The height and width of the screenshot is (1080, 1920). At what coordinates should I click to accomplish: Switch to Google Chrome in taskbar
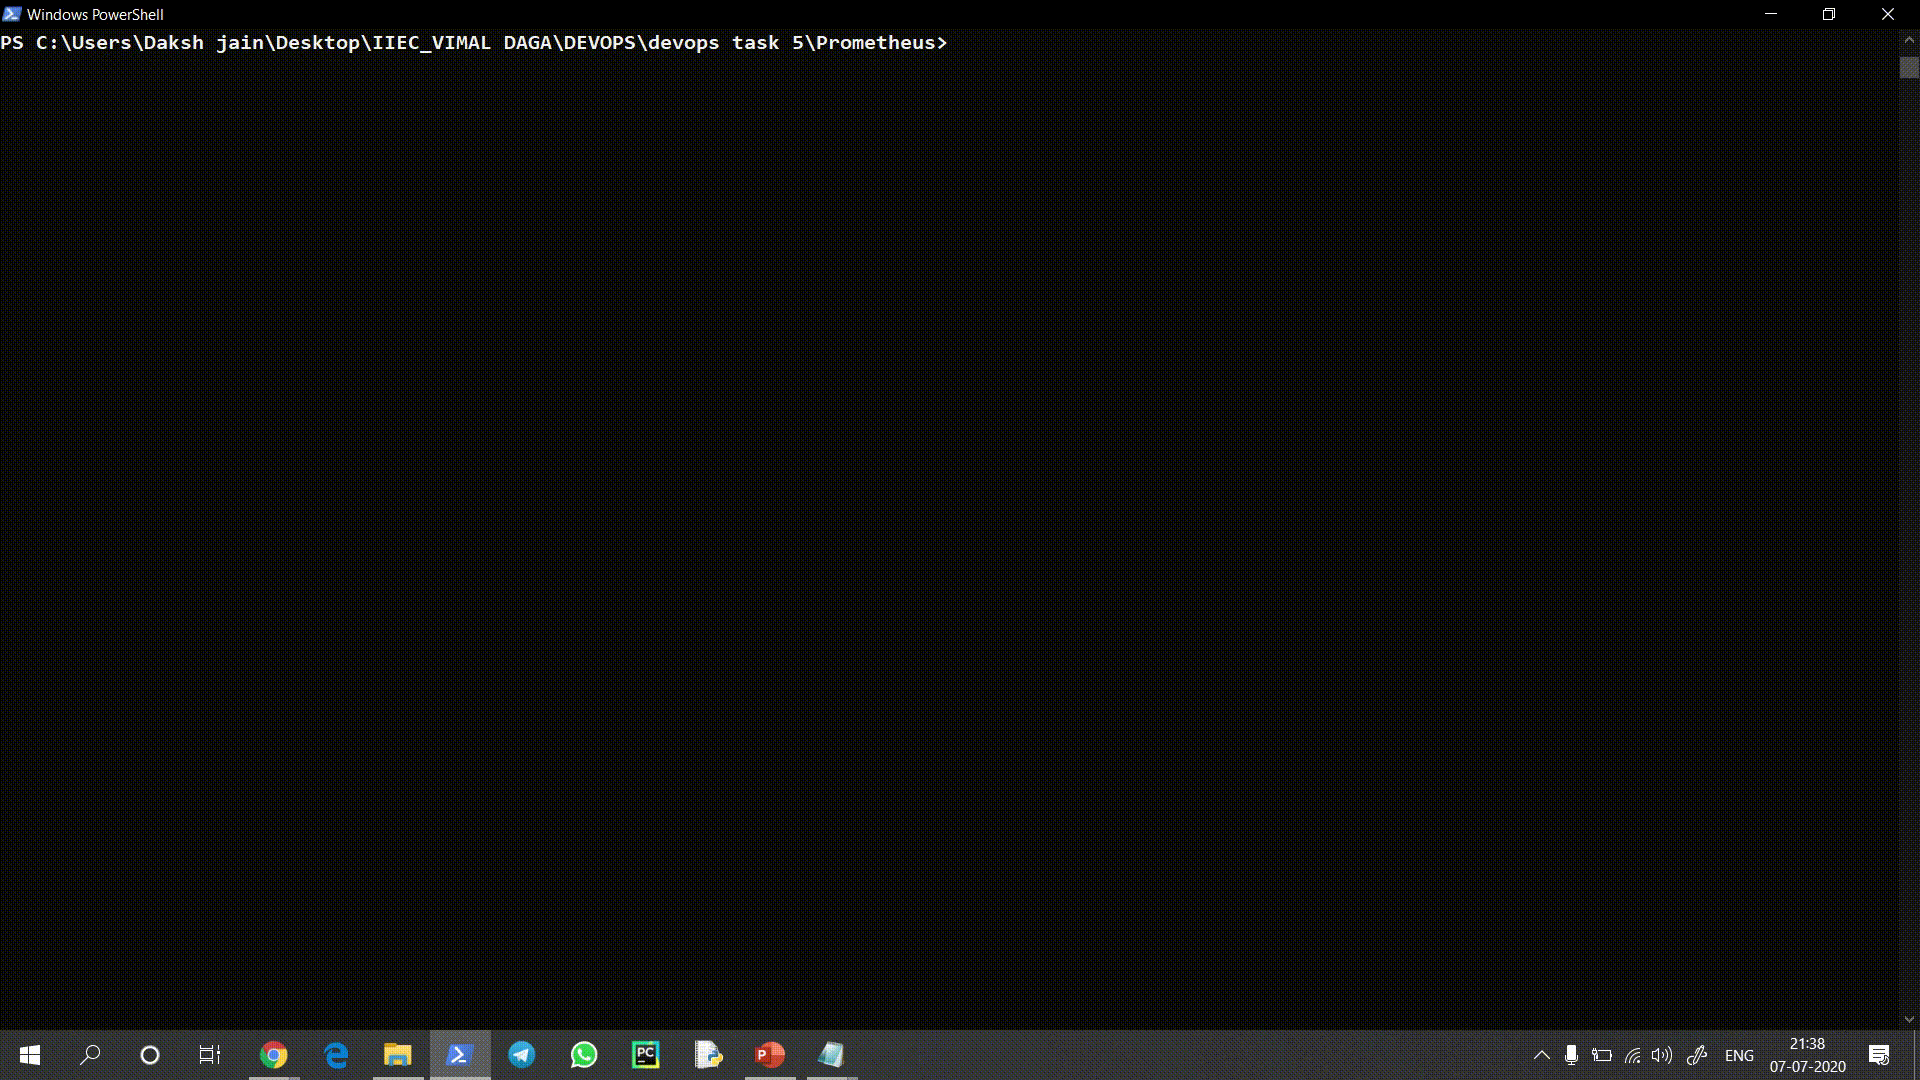273,1055
